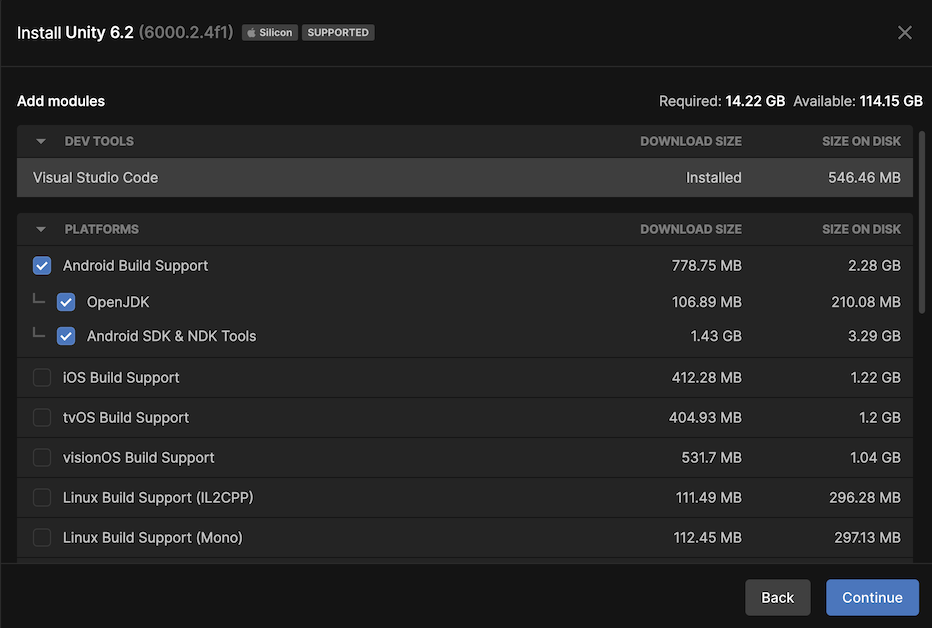Screen dimensions: 932x628
Task: Enable visionOS Build Support
Action: pos(42,458)
